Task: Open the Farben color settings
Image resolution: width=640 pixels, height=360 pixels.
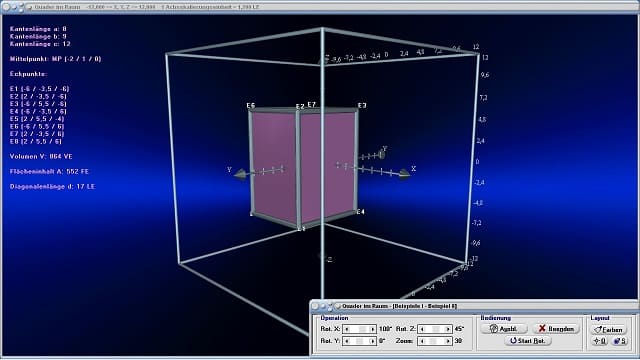Action: [x=608, y=329]
